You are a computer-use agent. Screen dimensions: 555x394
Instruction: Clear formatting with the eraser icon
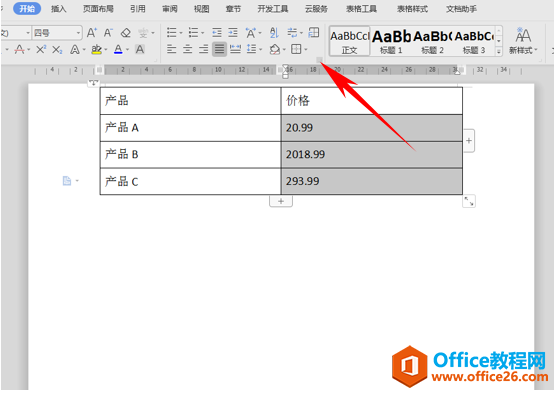[126, 33]
